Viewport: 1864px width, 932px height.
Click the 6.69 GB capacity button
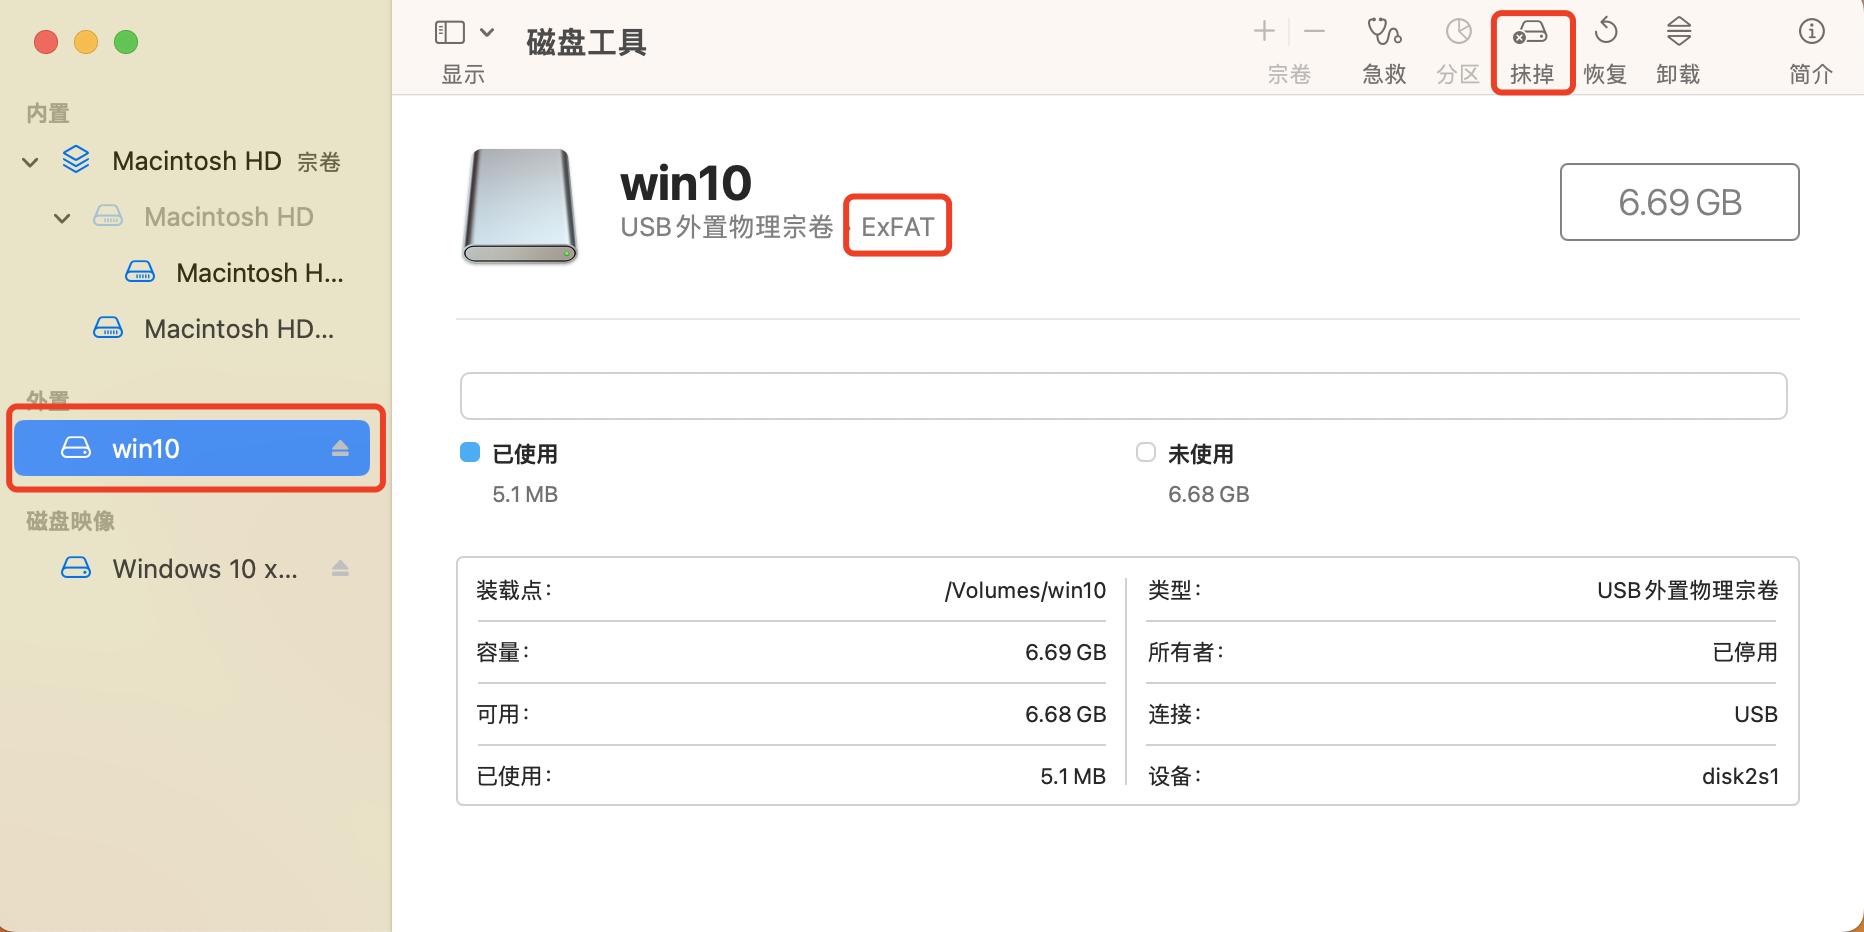(1679, 202)
